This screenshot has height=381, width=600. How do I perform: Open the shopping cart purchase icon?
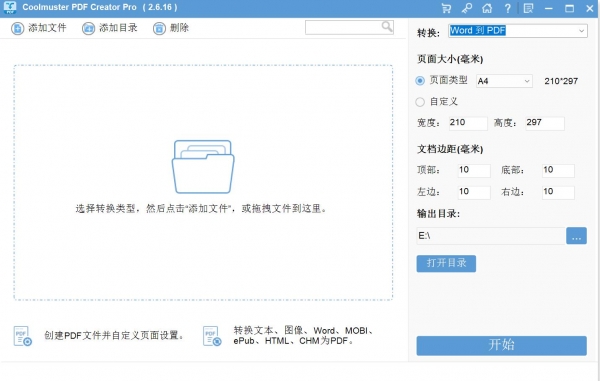[x=446, y=8]
